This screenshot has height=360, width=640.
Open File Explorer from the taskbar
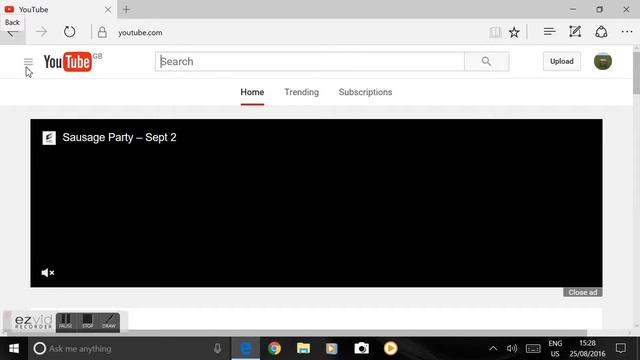tap(303, 349)
